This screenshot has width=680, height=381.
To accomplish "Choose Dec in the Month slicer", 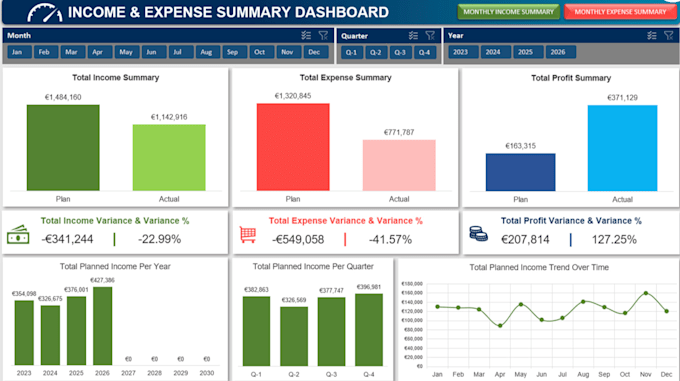I will [x=315, y=52].
